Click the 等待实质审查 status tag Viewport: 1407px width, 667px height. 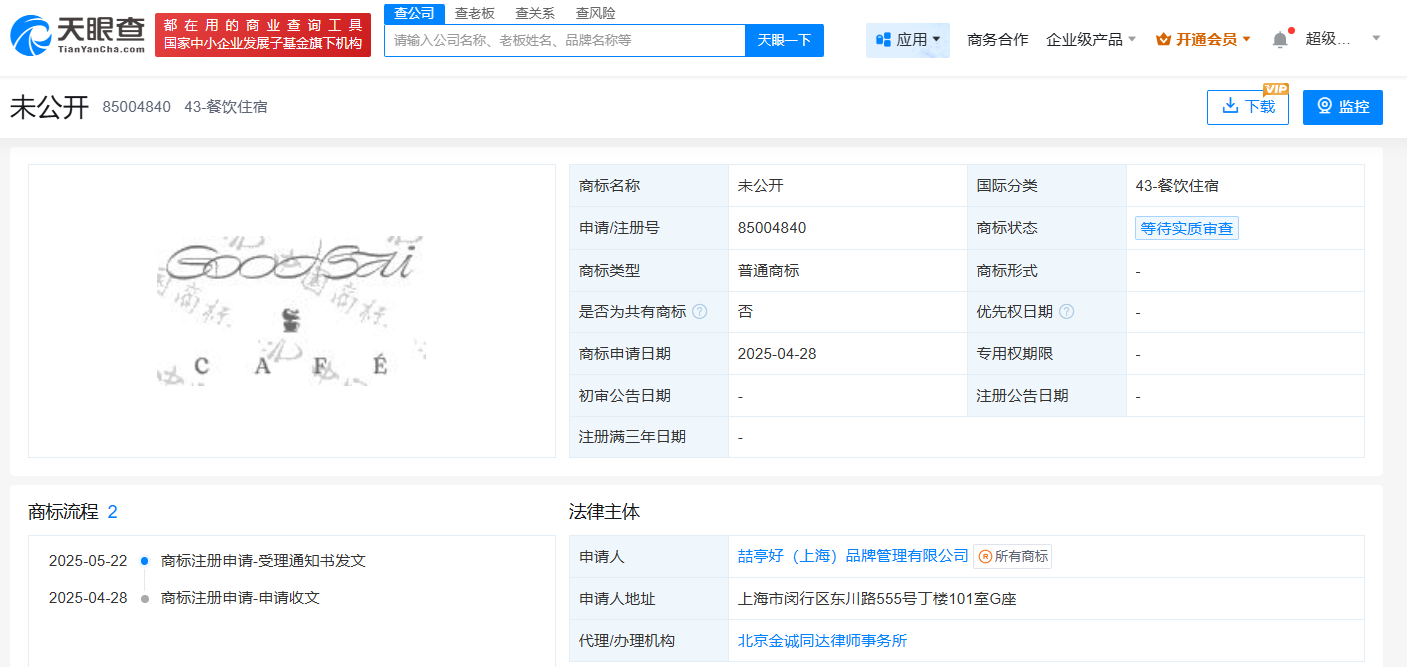(x=1187, y=228)
